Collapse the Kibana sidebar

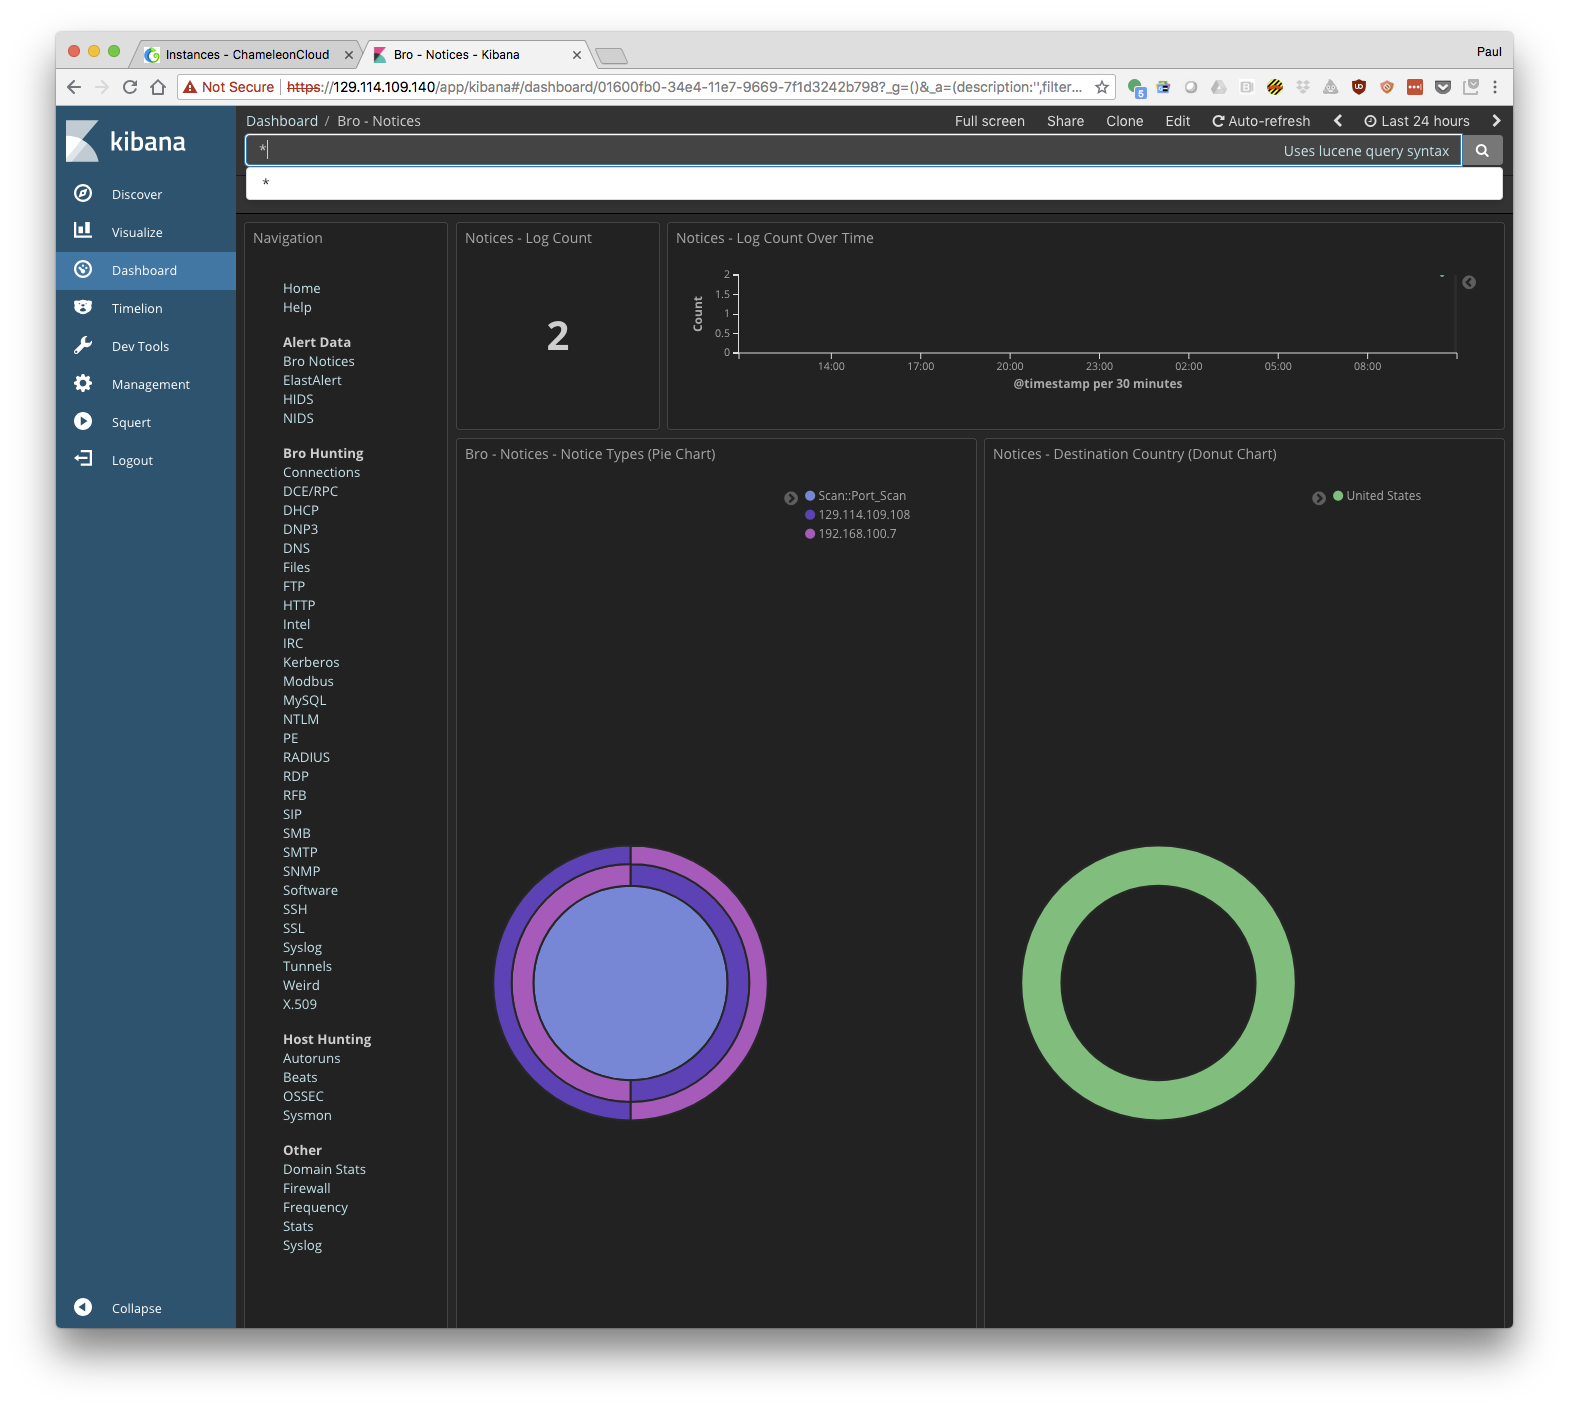(x=83, y=1307)
